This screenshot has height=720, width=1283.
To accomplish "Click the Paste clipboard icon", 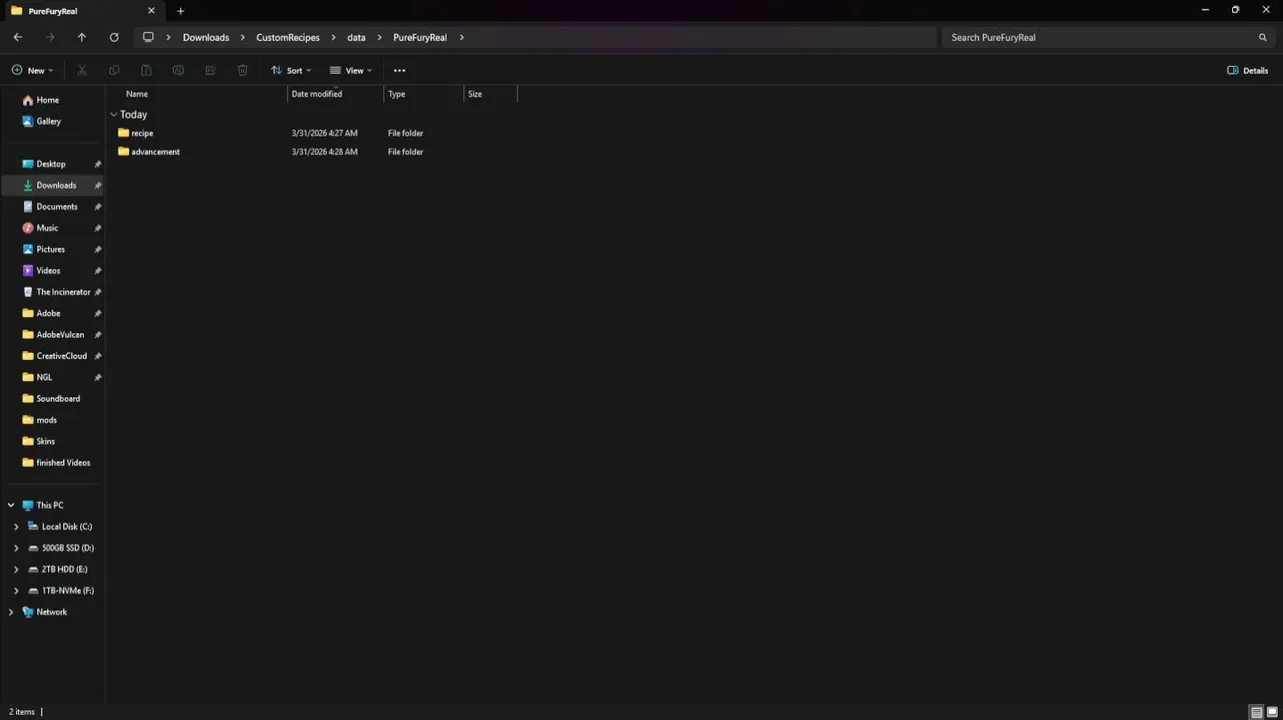I will (146, 70).
